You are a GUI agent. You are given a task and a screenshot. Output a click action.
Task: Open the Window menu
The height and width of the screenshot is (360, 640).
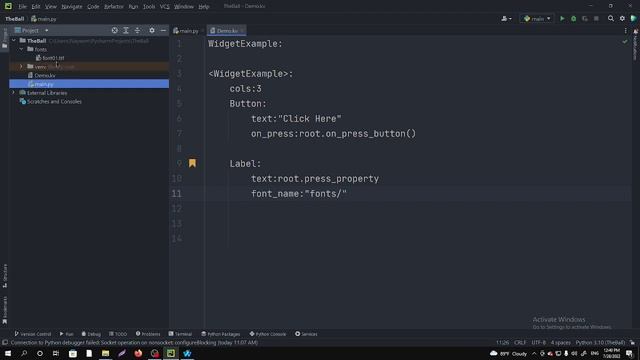click(x=184, y=7)
